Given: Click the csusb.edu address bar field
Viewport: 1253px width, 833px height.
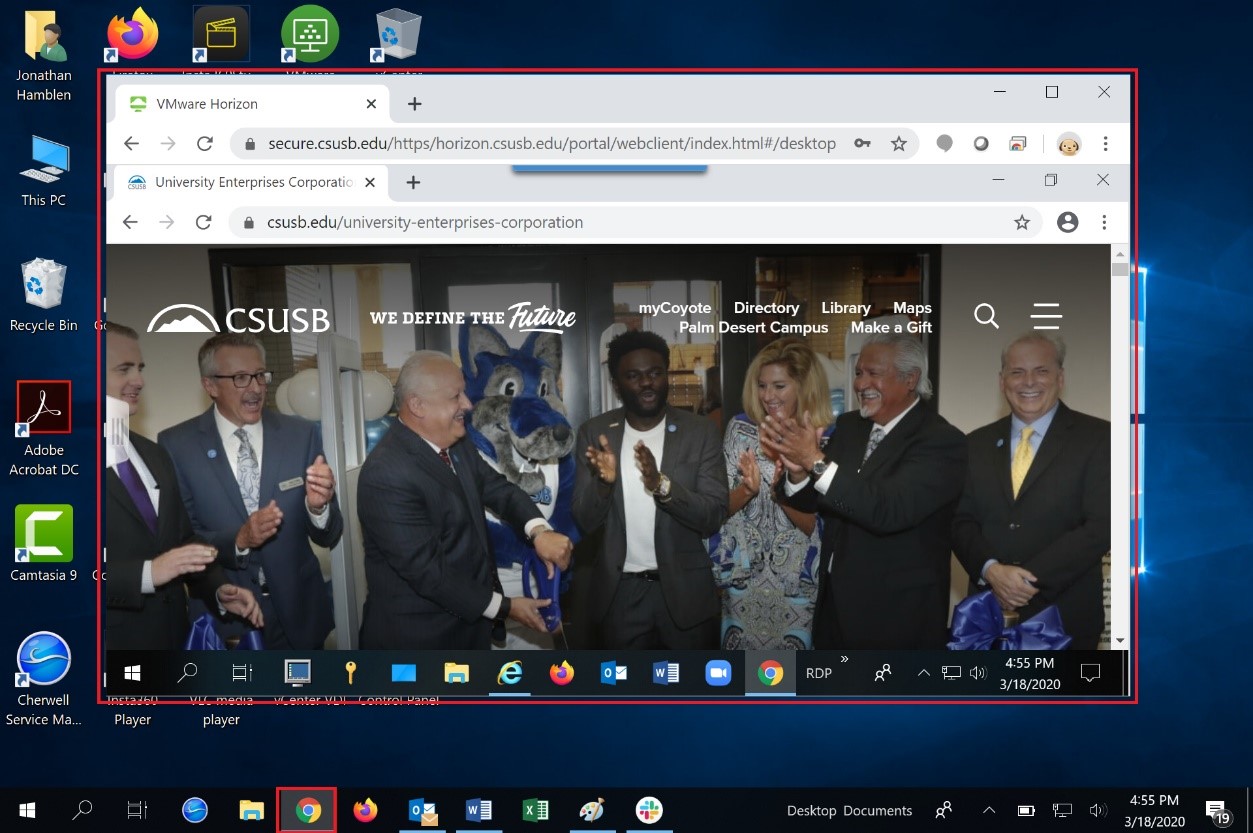Looking at the screenshot, I should click(x=620, y=223).
